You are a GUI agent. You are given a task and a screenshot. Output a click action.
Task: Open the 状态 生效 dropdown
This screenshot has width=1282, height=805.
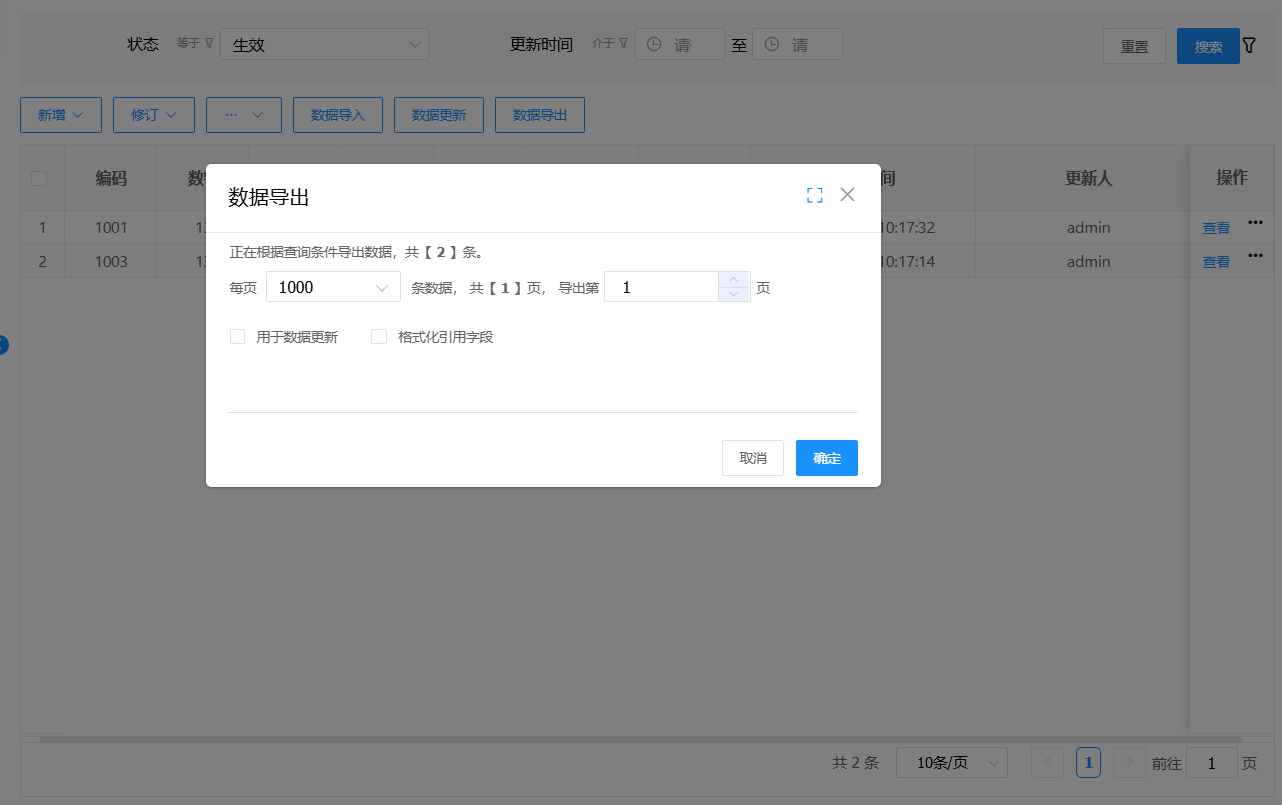click(x=324, y=45)
